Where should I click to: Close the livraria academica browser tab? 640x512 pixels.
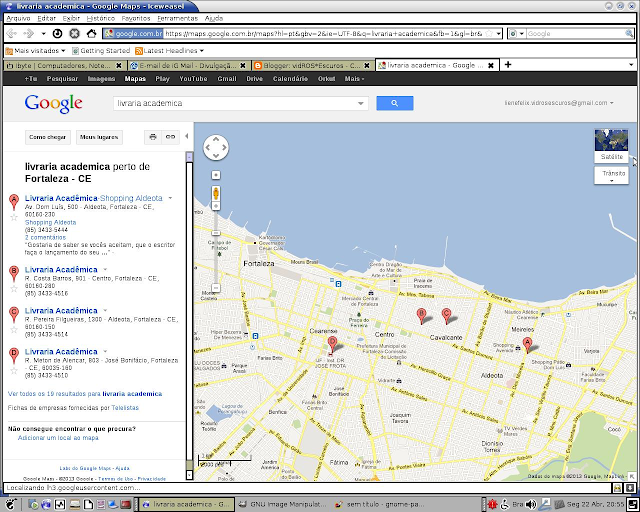pyautogui.click(x=491, y=65)
